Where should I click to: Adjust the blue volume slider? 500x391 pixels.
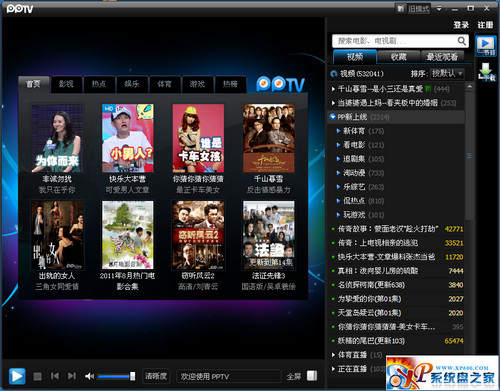tap(116, 376)
